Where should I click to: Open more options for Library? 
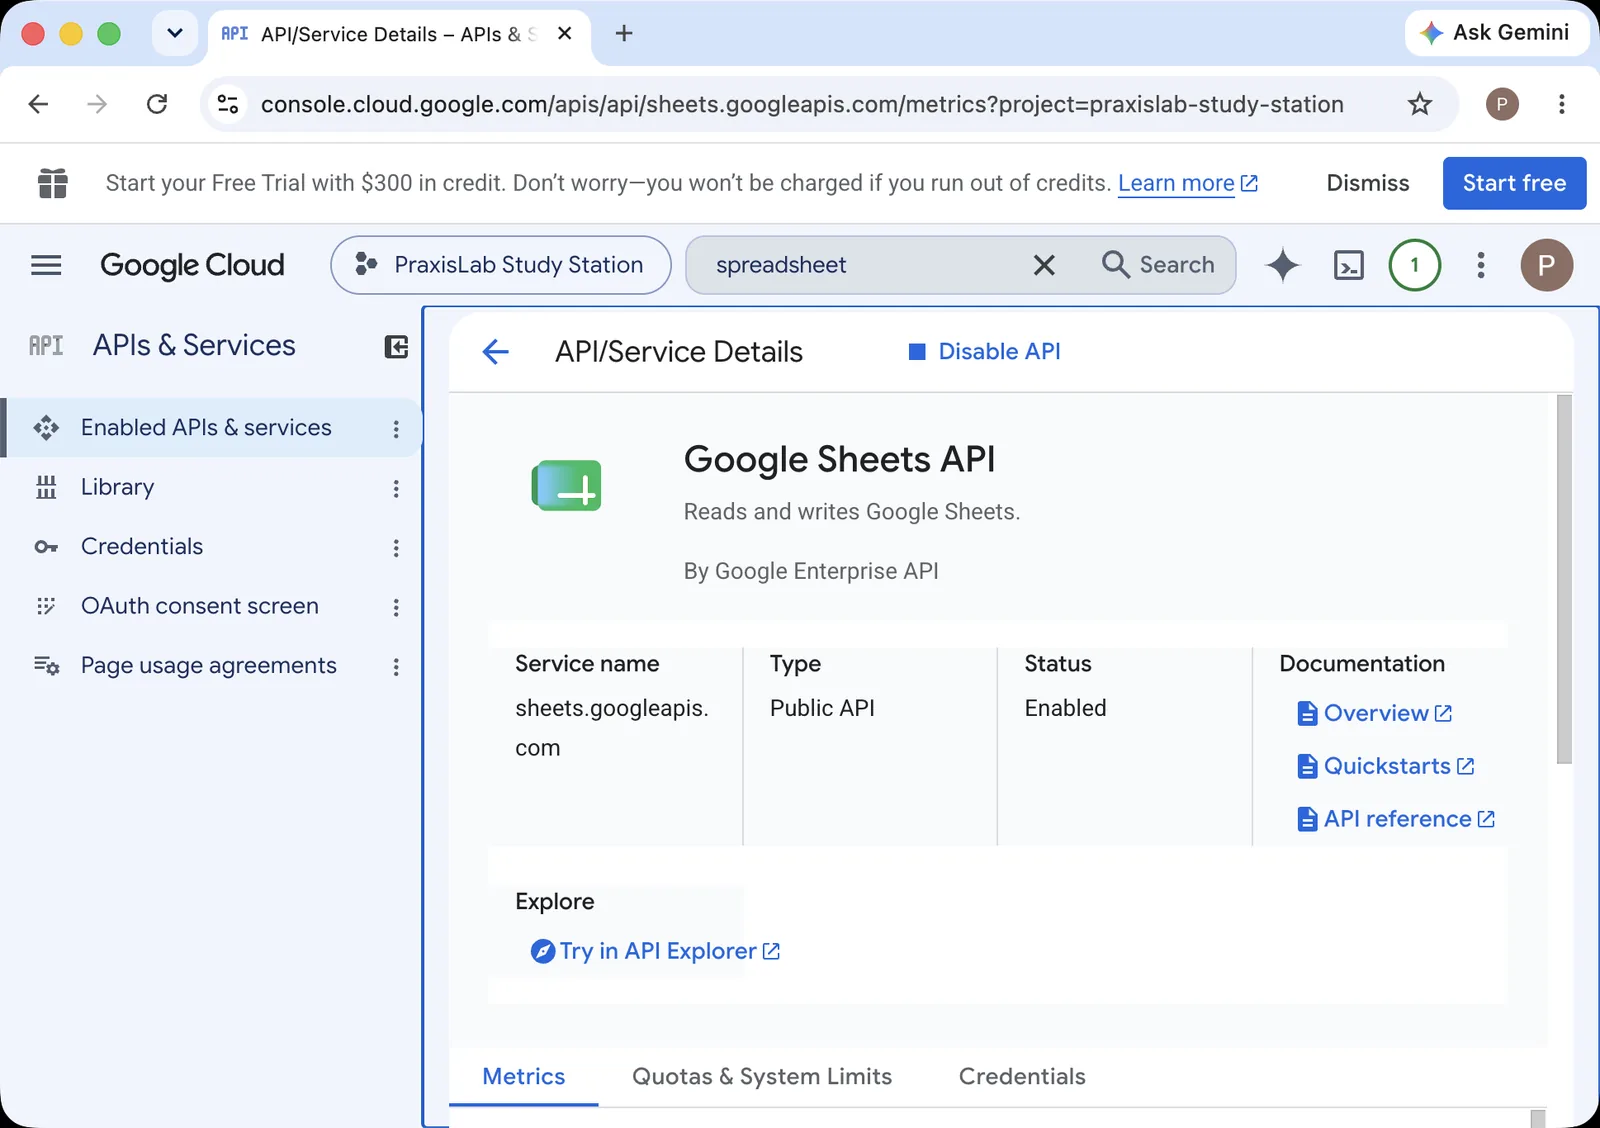tap(396, 488)
